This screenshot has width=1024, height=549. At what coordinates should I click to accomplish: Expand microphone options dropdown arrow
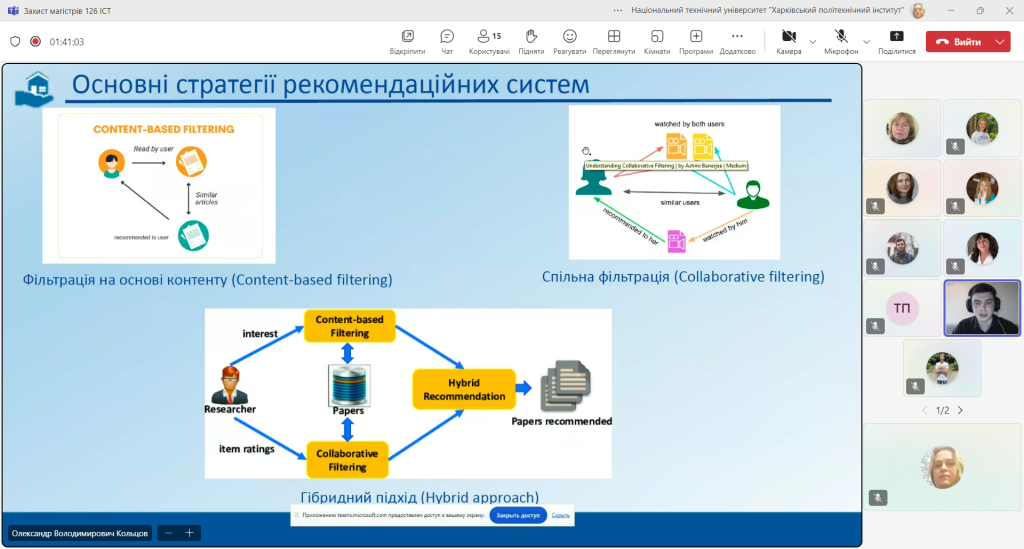point(867,42)
